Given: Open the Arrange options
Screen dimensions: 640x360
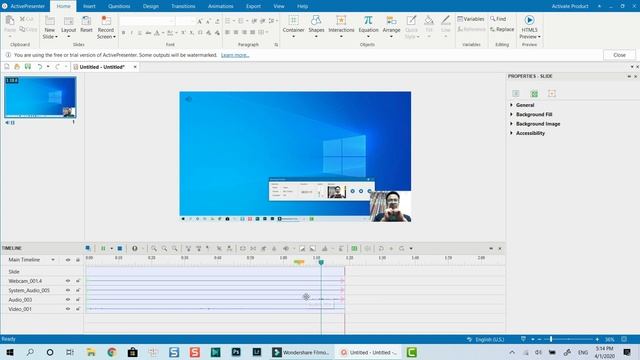Looking at the screenshot, I should coord(391,26).
